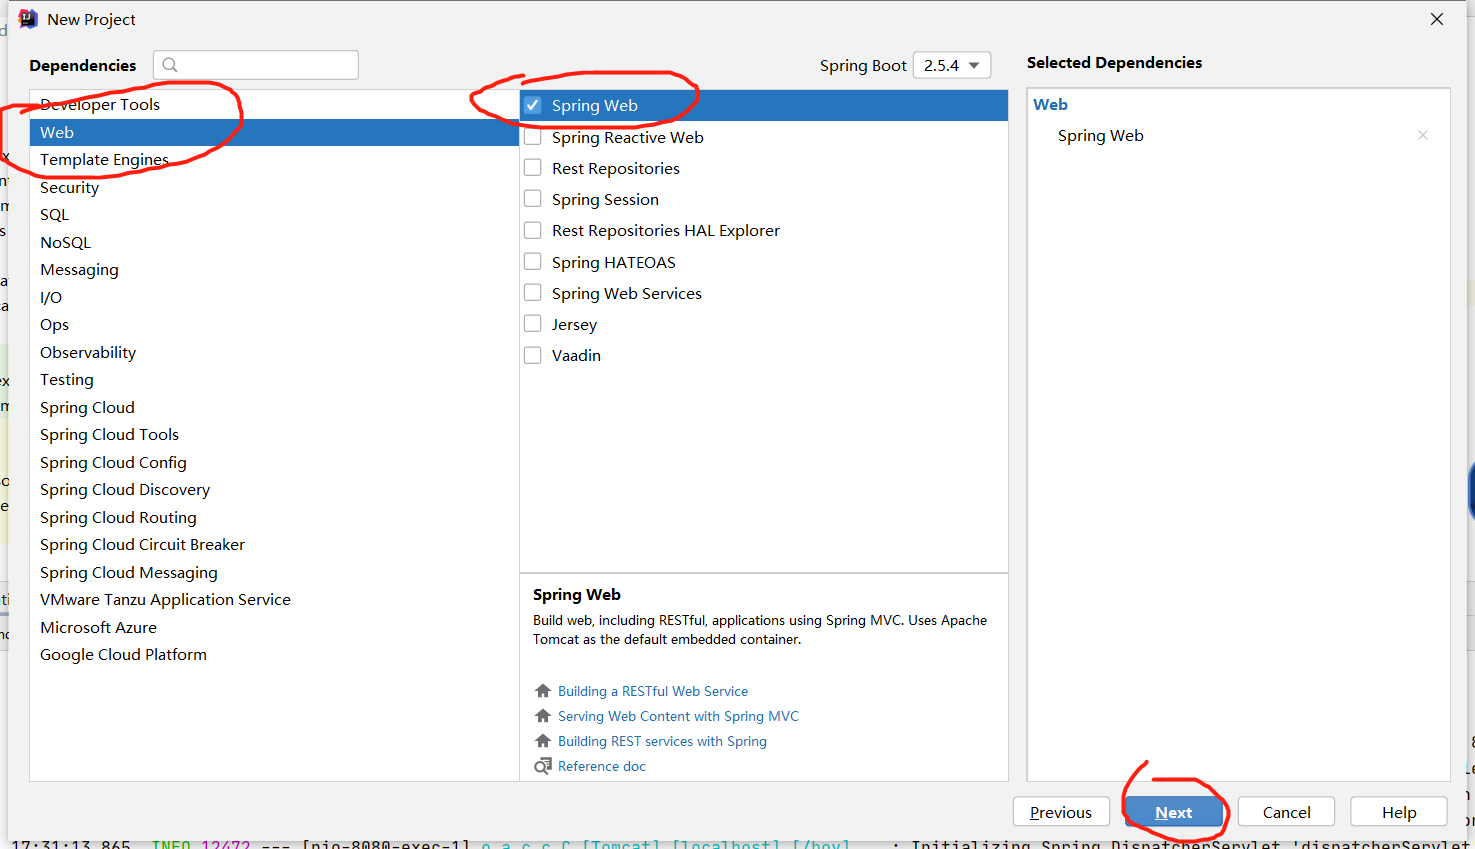Tick the Spring Web Services checkbox
The height and width of the screenshot is (849, 1475).
point(533,293)
